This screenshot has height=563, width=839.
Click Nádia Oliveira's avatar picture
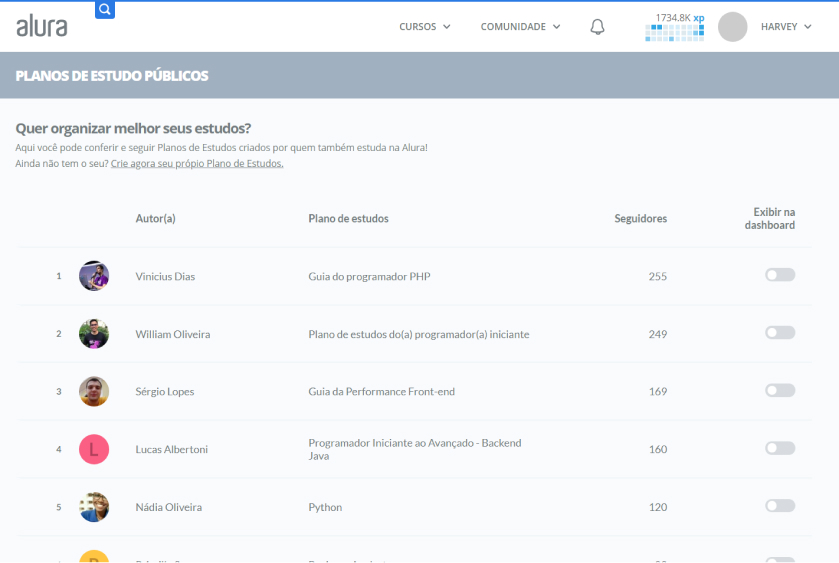click(94, 507)
